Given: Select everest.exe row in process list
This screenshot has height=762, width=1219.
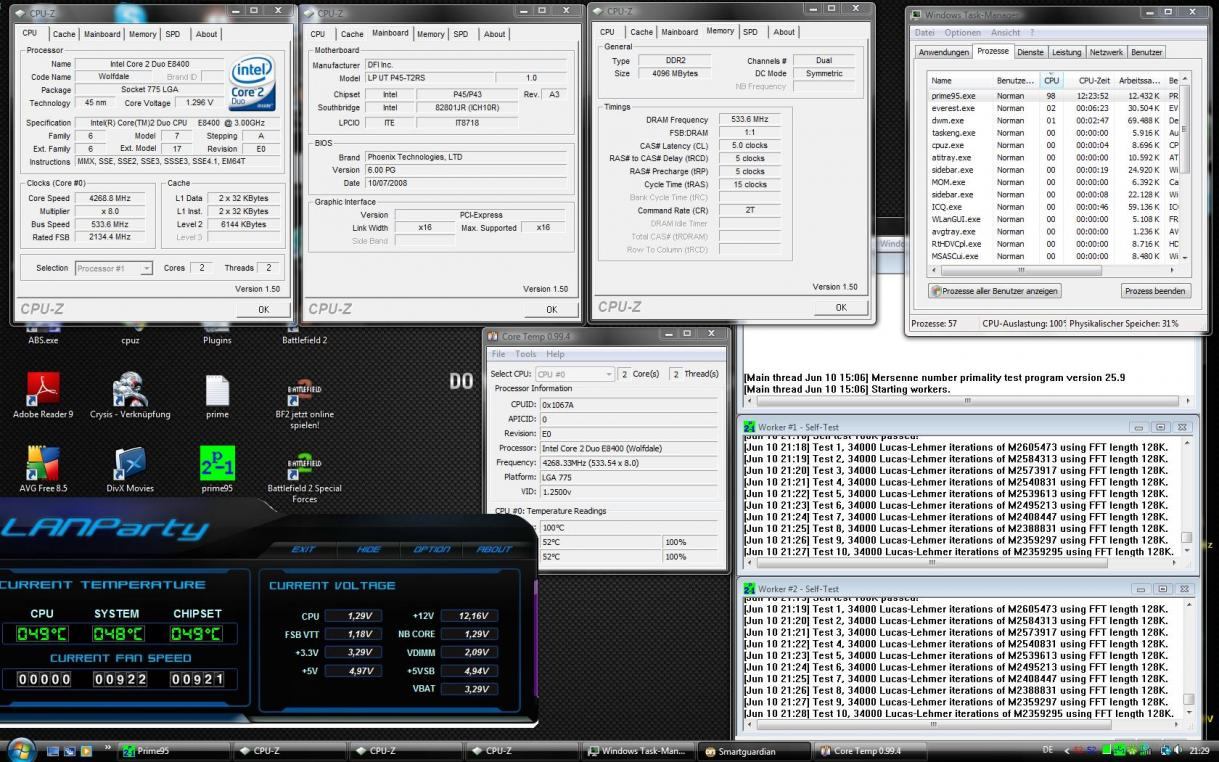Looking at the screenshot, I should pos(1052,108).
